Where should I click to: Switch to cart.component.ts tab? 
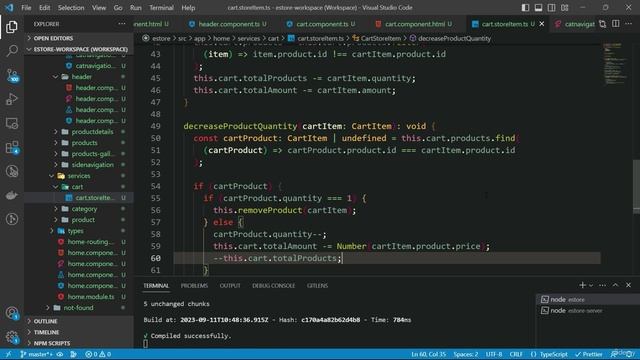(x=321, y=24)
